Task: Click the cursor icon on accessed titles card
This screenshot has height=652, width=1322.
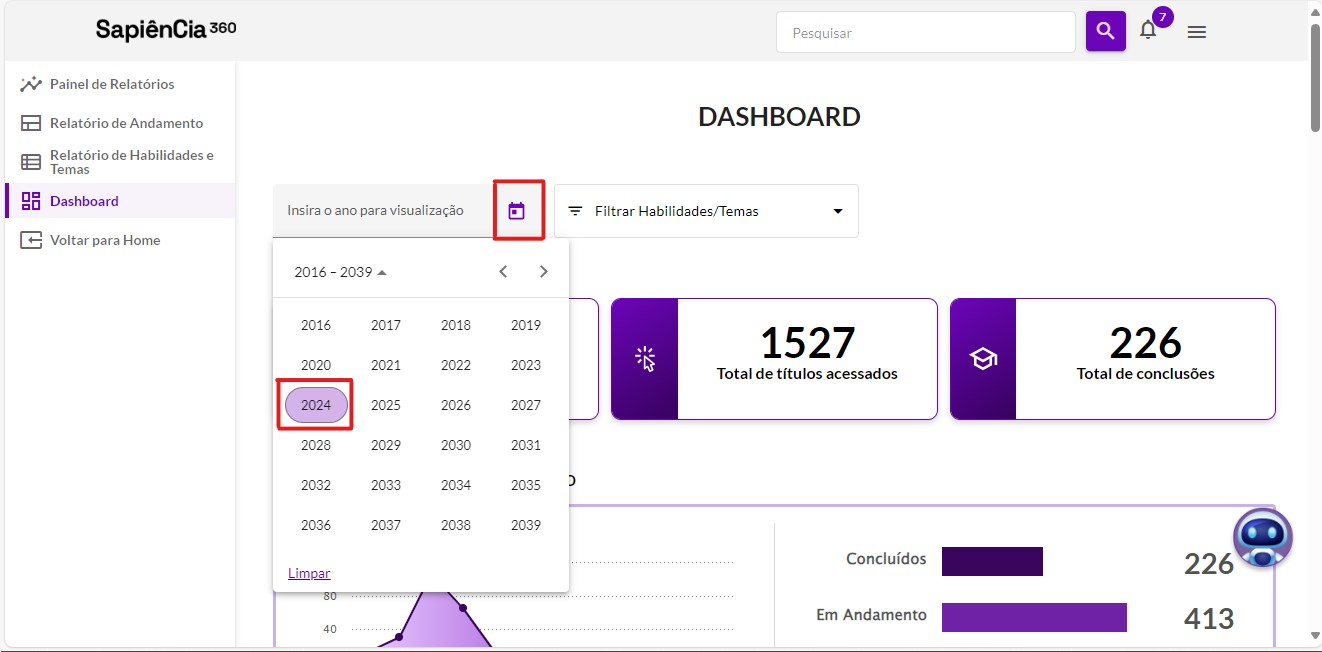Action: (645, 359)
